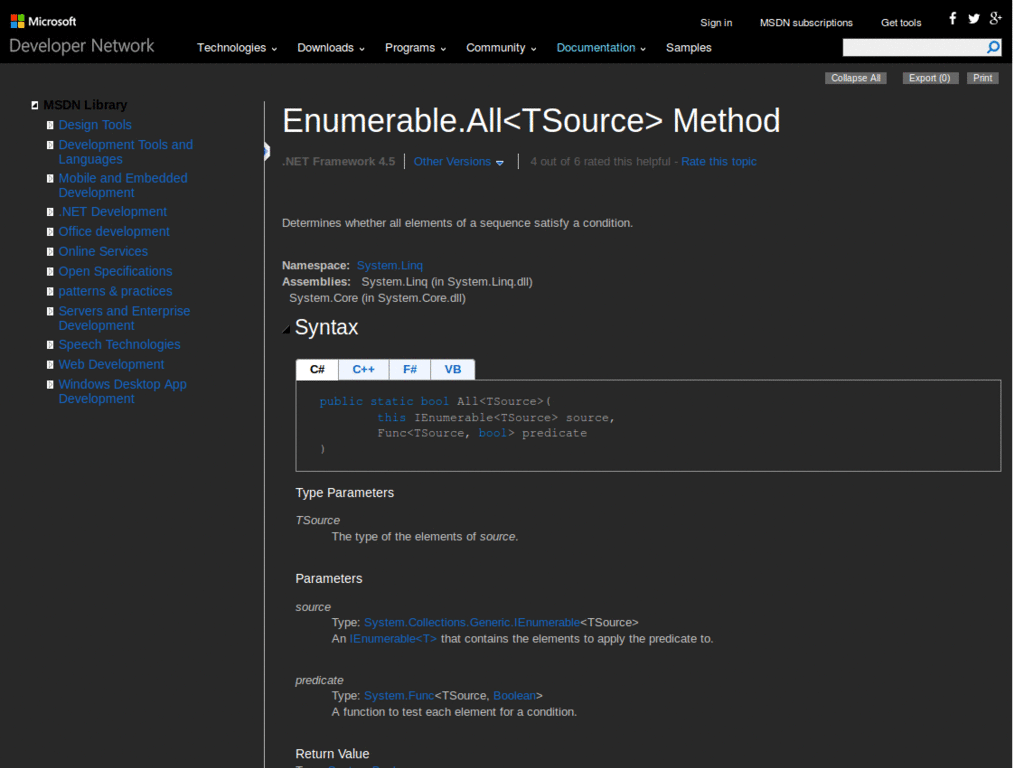Click the Google+ icon
Screen dimensions: 1024x768
click(995, 18)
